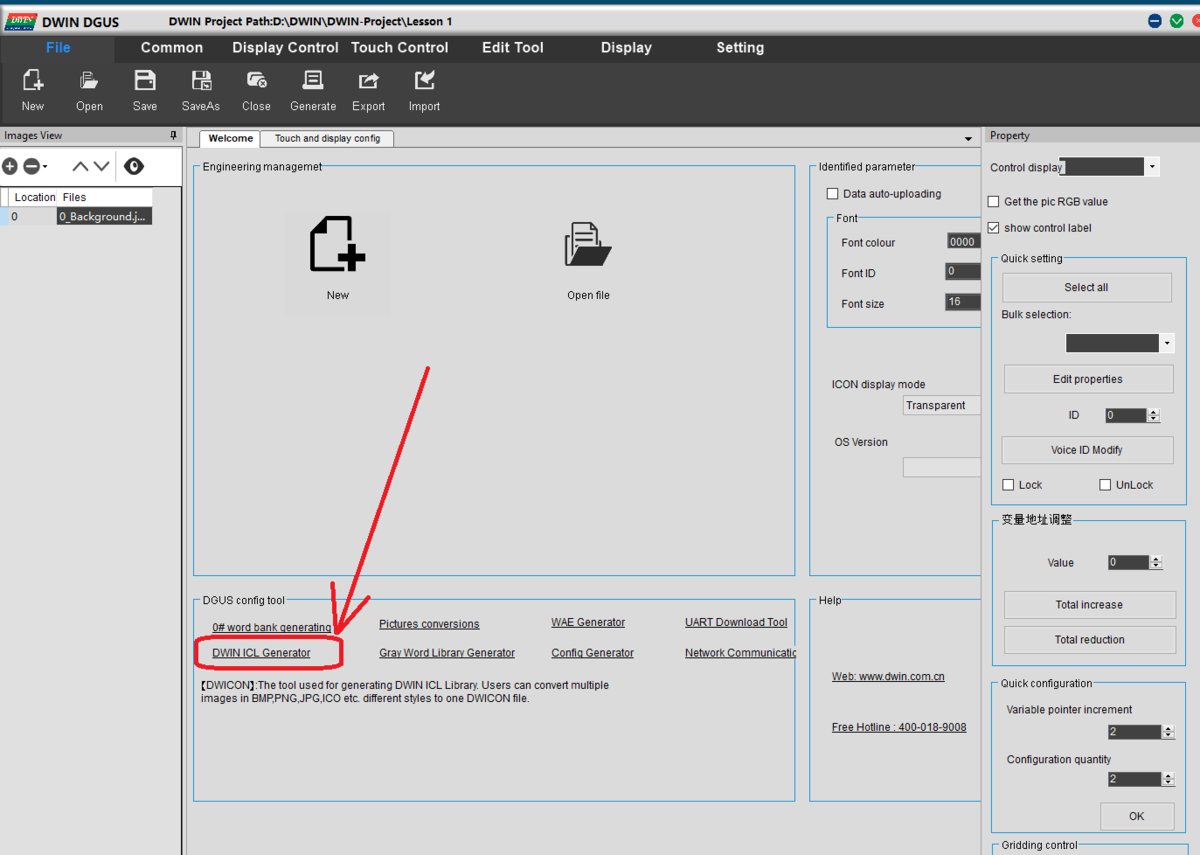Click the Font colour value field
Image resolution: width=1200 pixels, height=855 pixels.
coord(963,242)
